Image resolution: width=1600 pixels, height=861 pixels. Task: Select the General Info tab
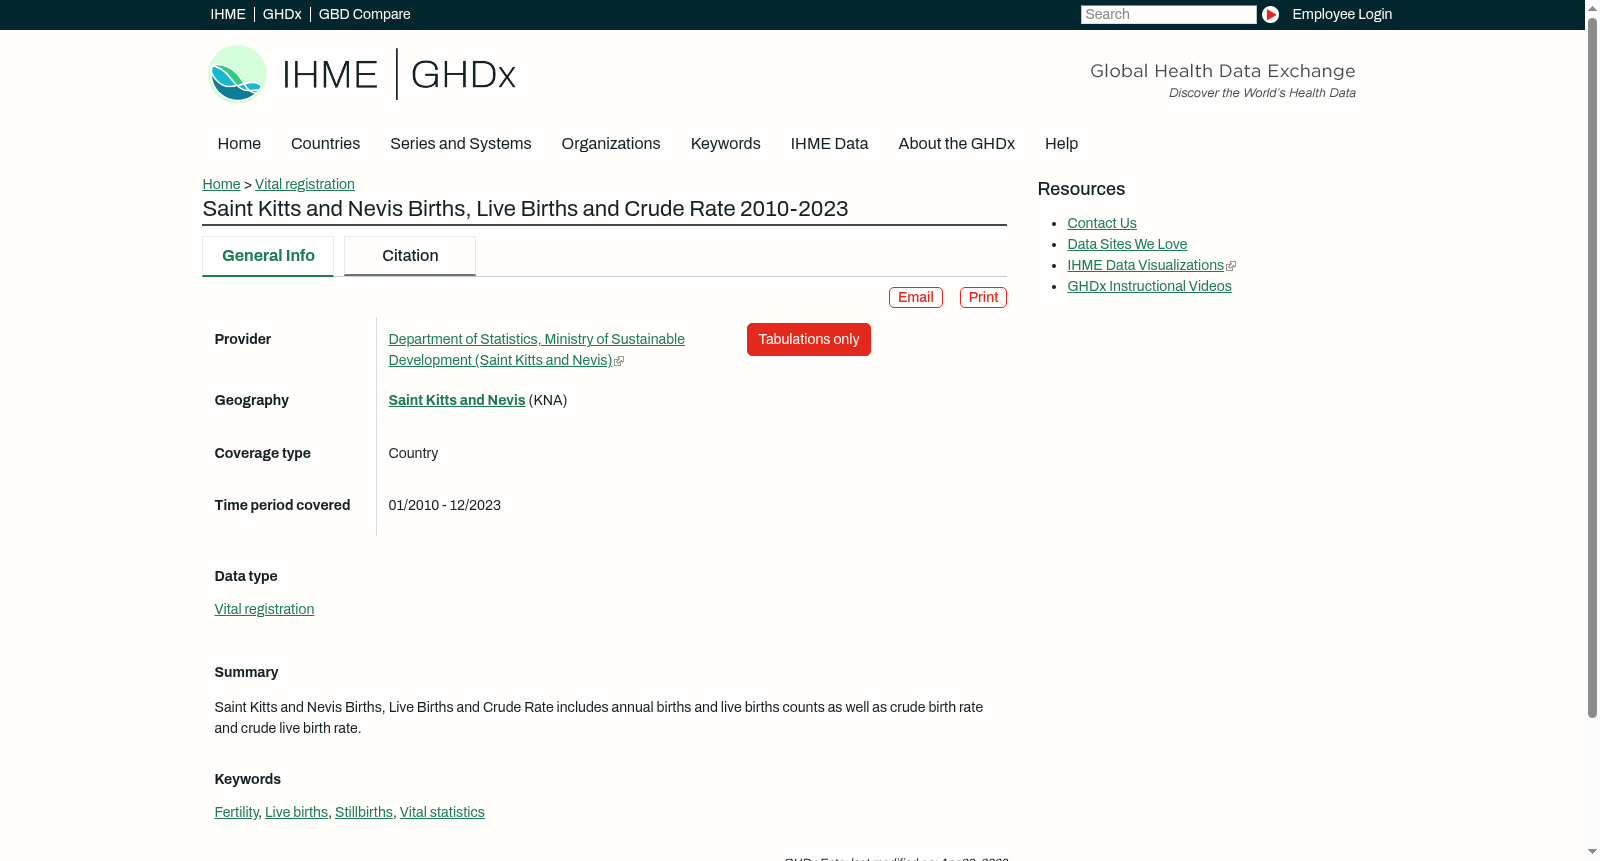click(x=268, y=256)
